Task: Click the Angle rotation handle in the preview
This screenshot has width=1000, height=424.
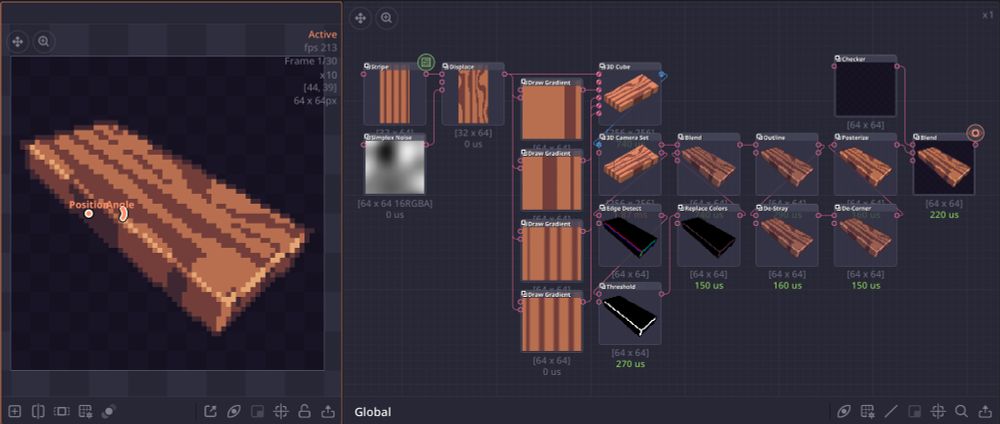Action: [x=122, y=214]
